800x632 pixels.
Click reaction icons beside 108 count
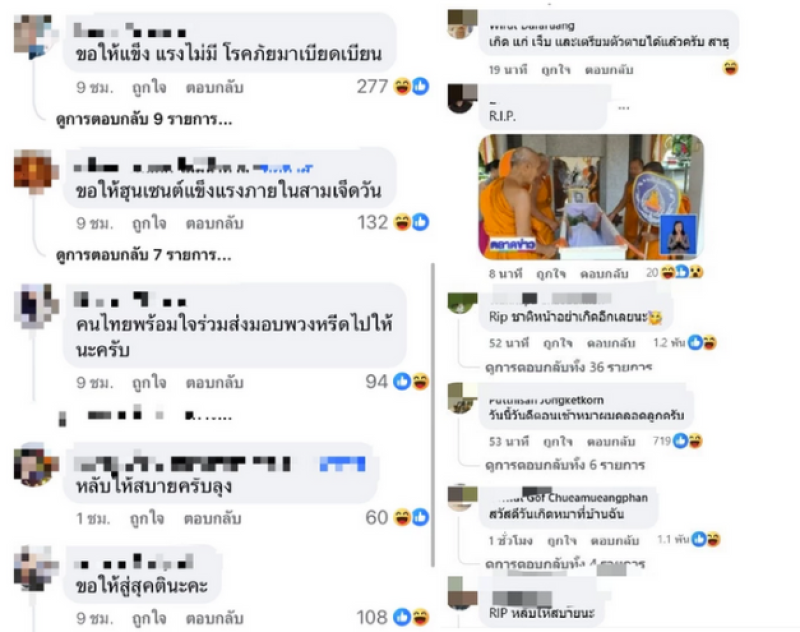click(411, 617)
